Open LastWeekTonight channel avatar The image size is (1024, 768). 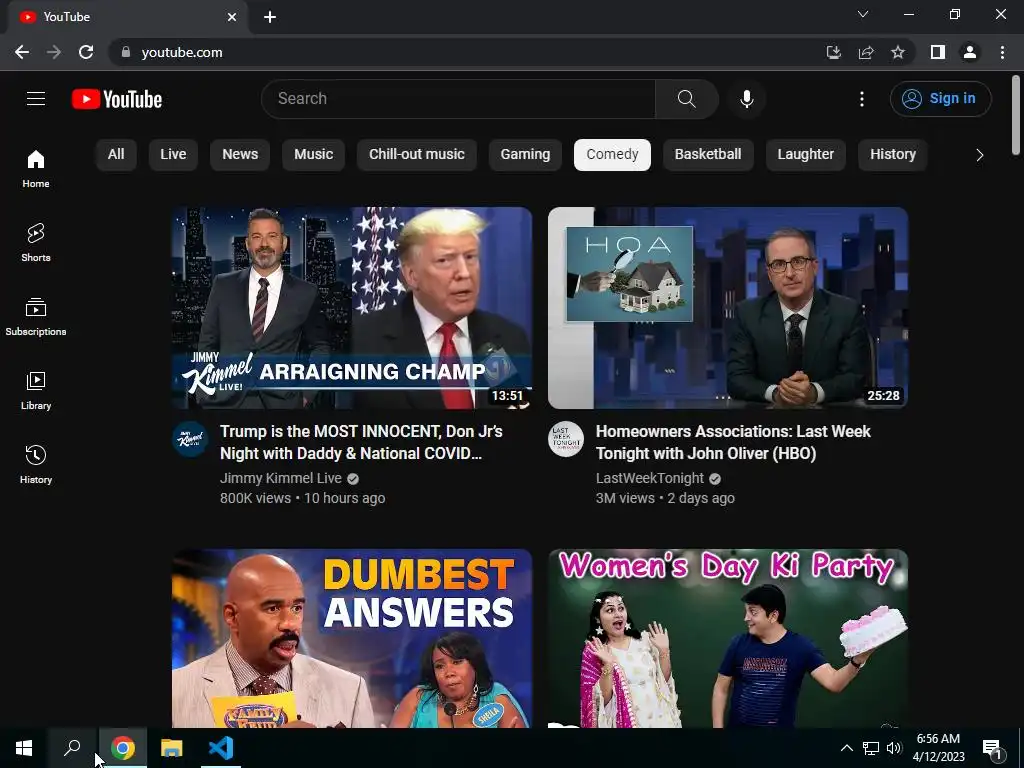[566, 439]
